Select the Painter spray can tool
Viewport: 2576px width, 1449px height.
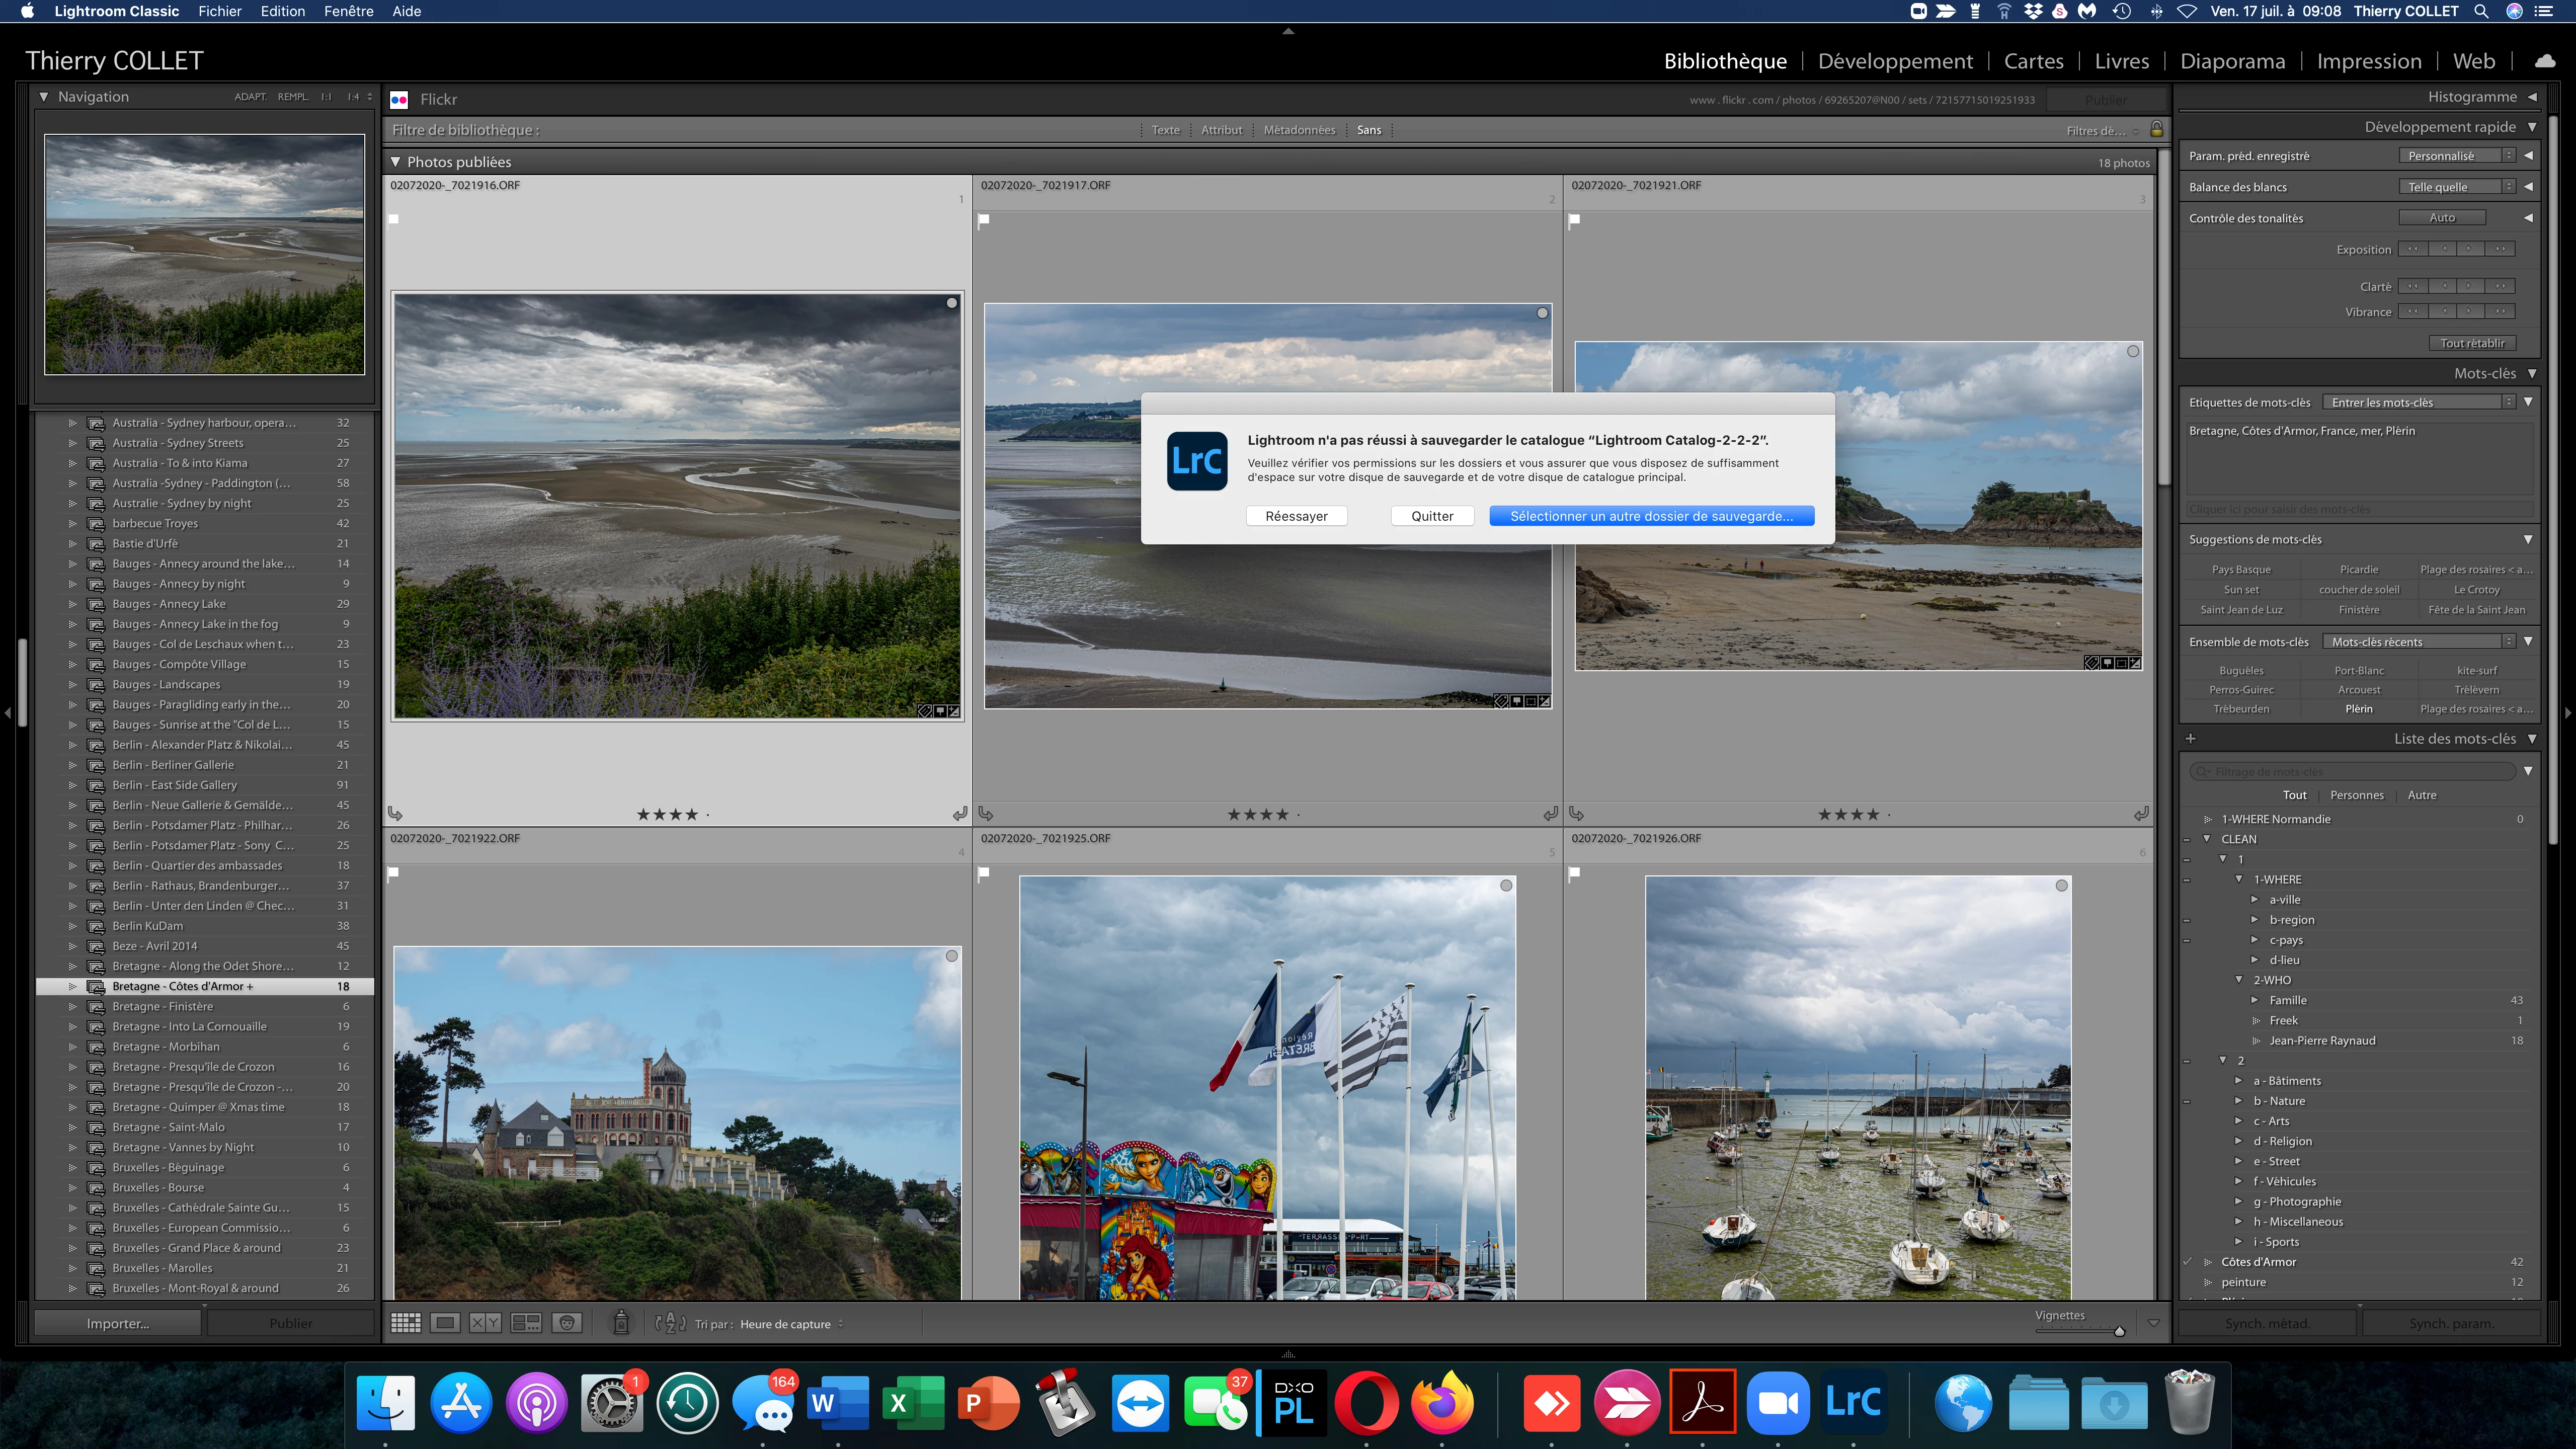(x=621, y=1323)
